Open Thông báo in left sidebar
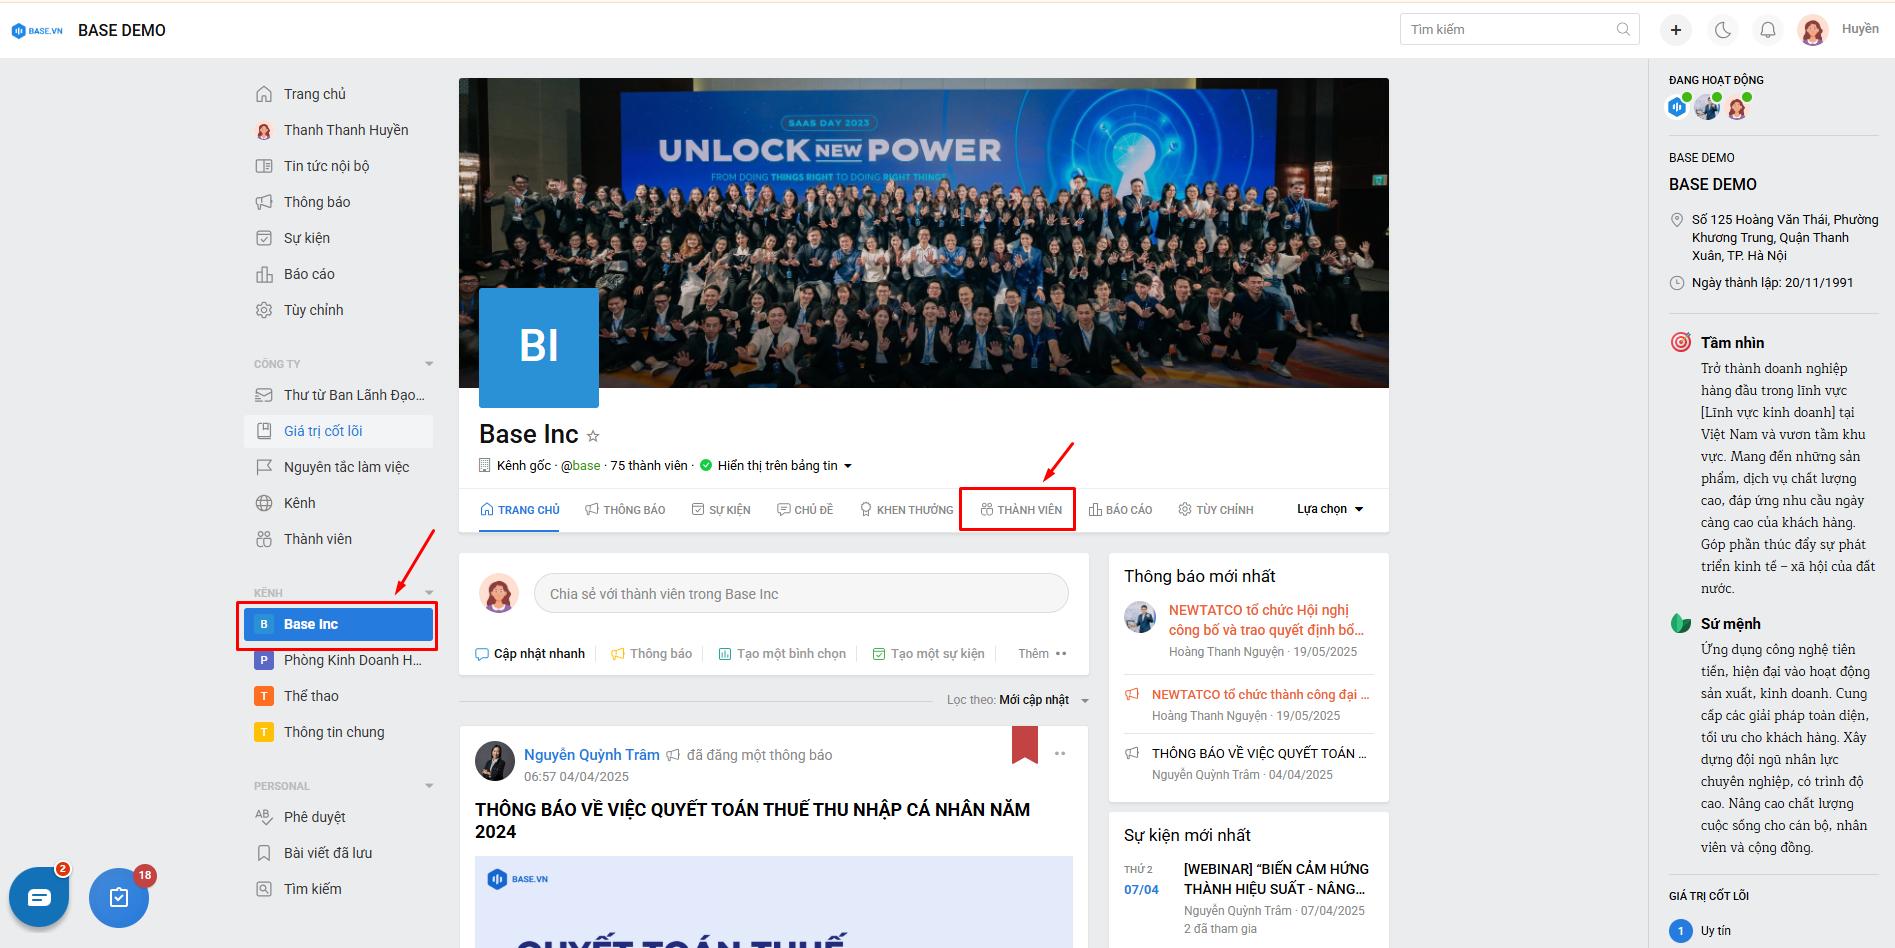1895x948 pixels. [x=317, y=202]
